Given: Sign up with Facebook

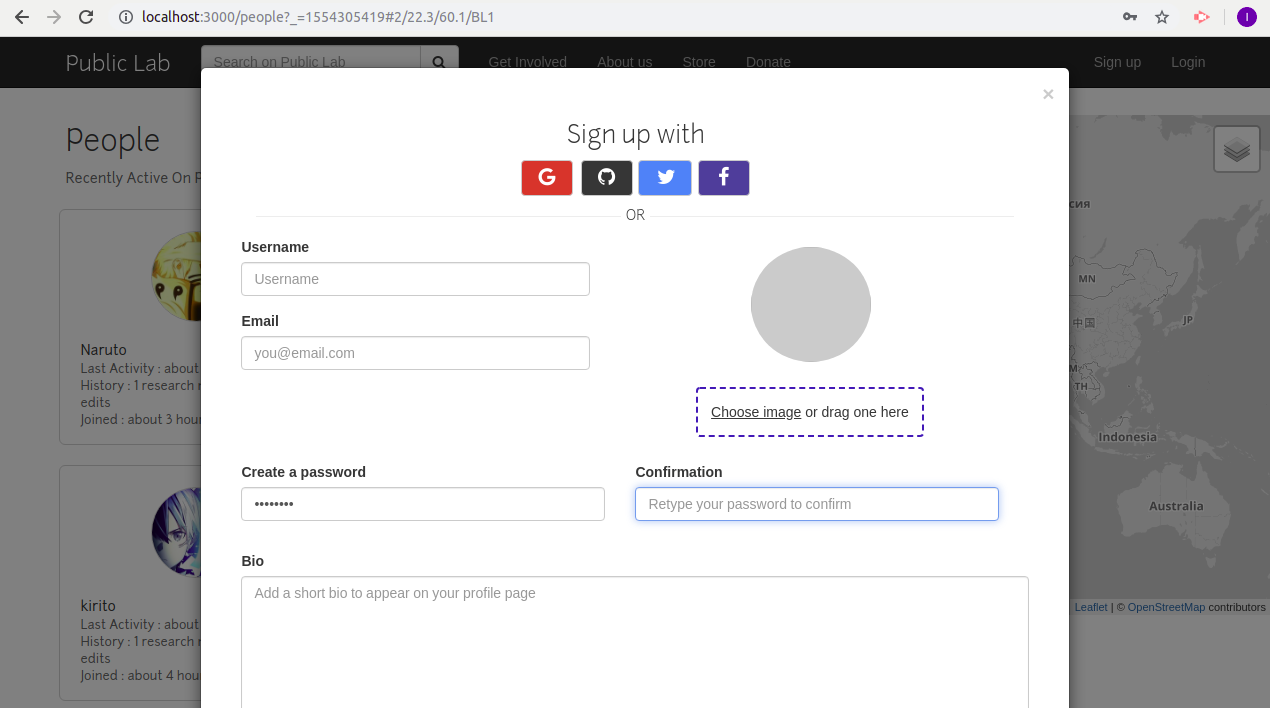Looking at the screenshot, I should (x=723, y=177).
